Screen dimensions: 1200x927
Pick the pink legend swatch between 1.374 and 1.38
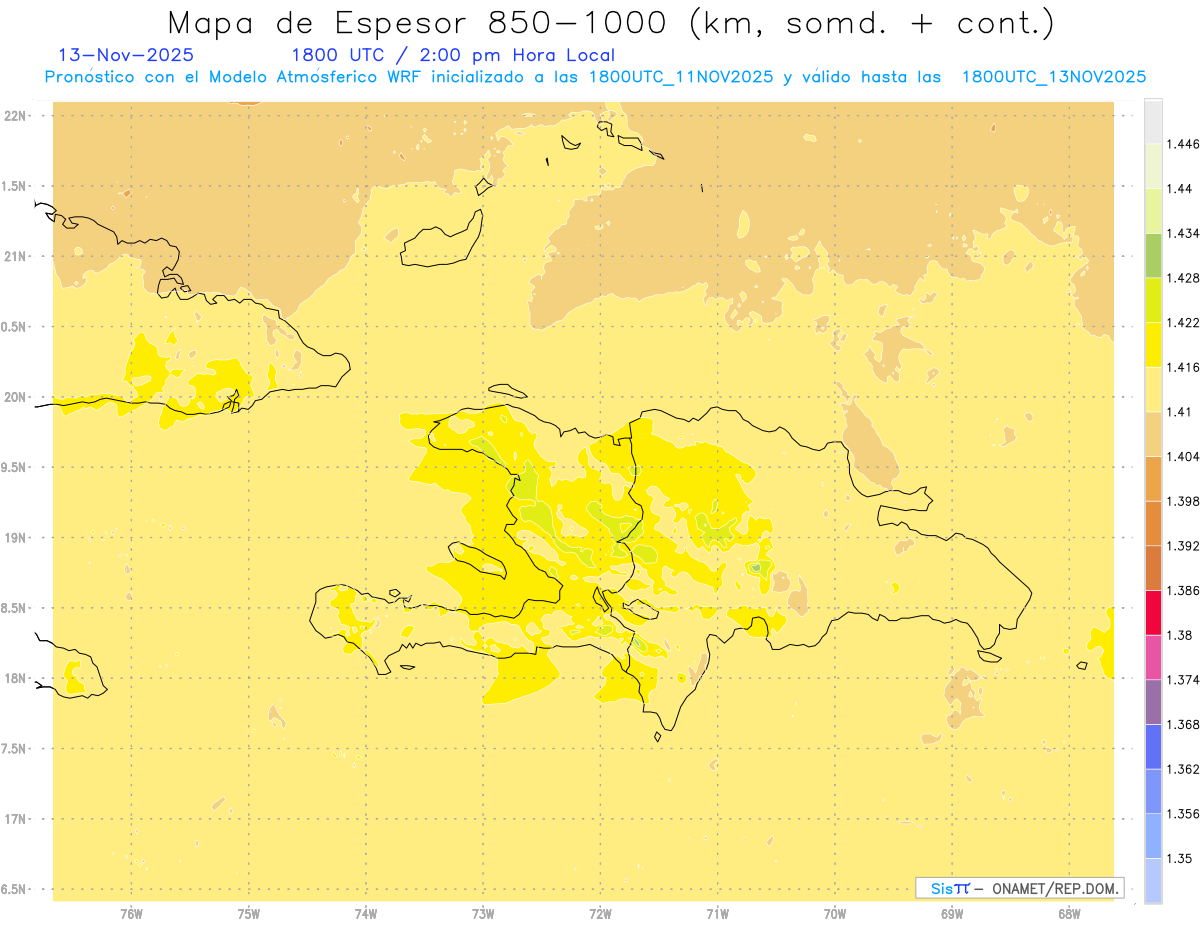pyautogui.click(x=1153, y=657)
